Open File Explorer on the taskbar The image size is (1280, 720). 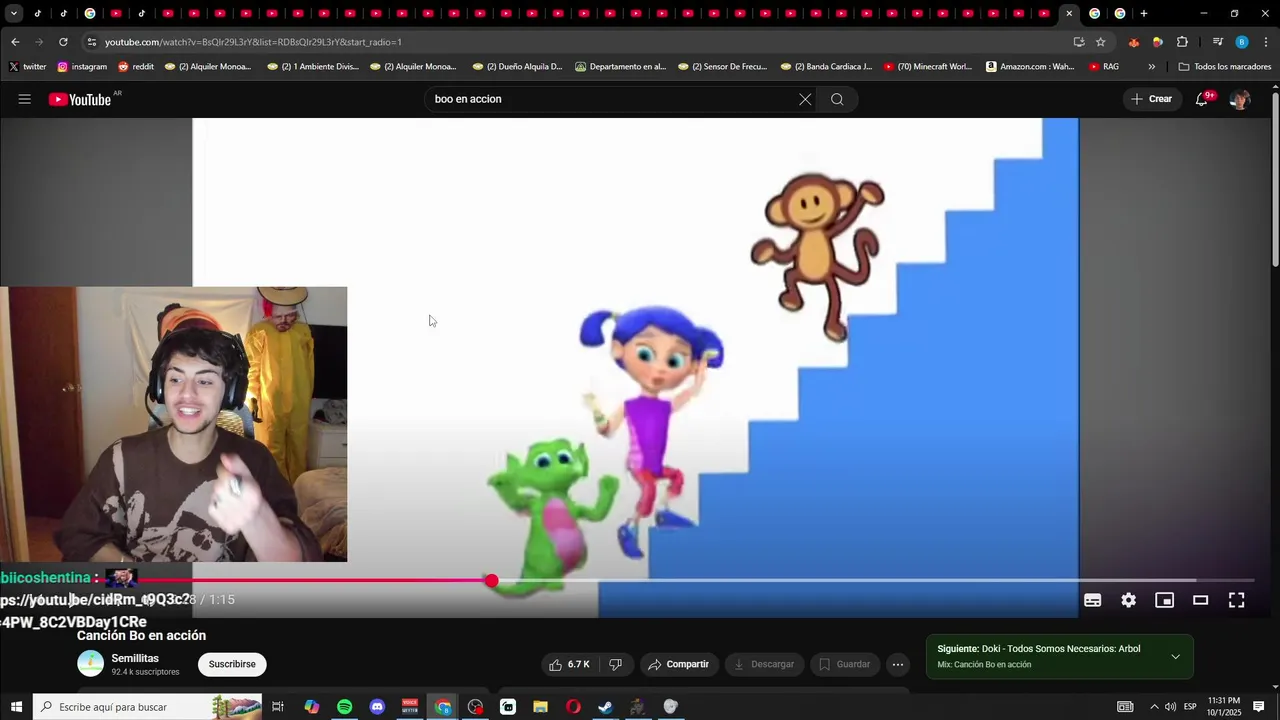pyautogui.click(x=540, y=707)
